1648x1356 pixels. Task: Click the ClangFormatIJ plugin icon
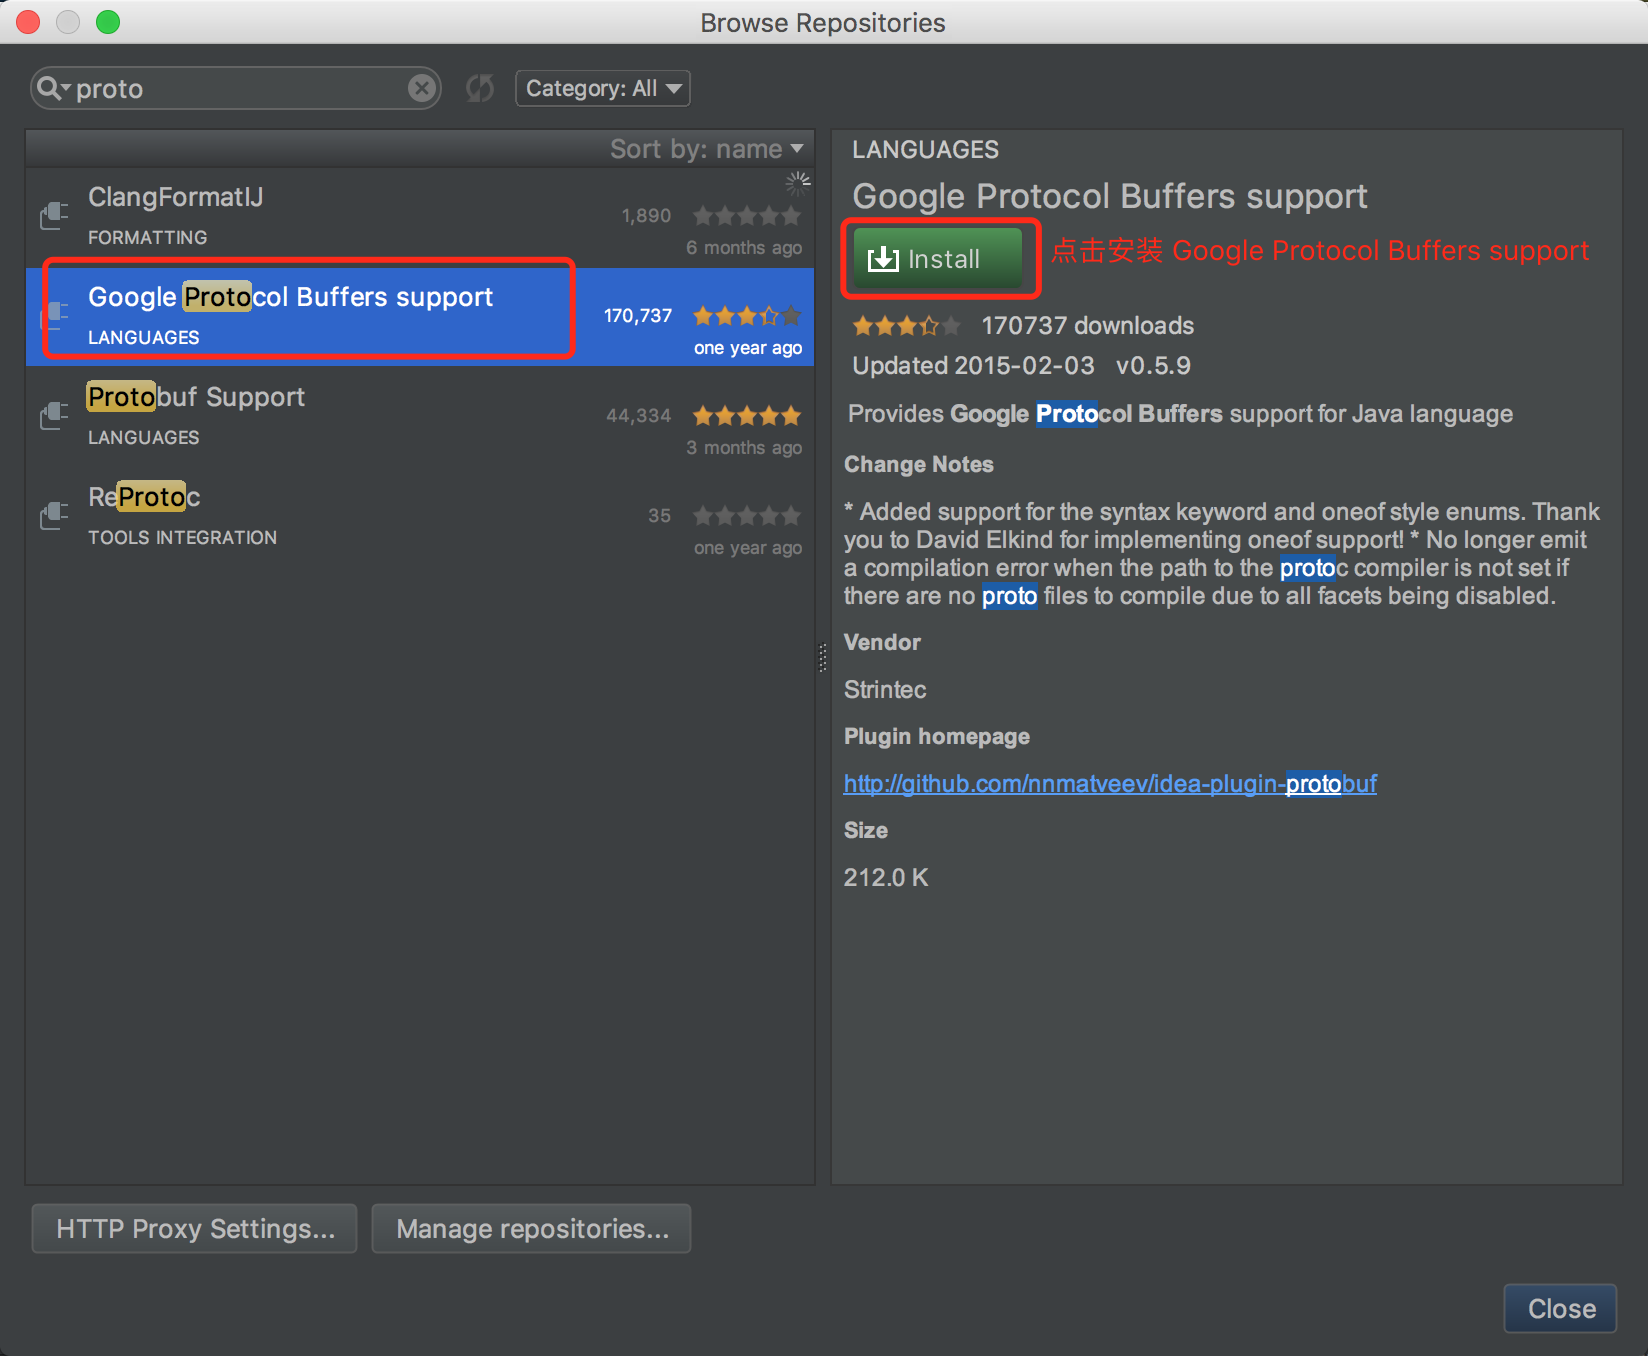coord(54,215)
